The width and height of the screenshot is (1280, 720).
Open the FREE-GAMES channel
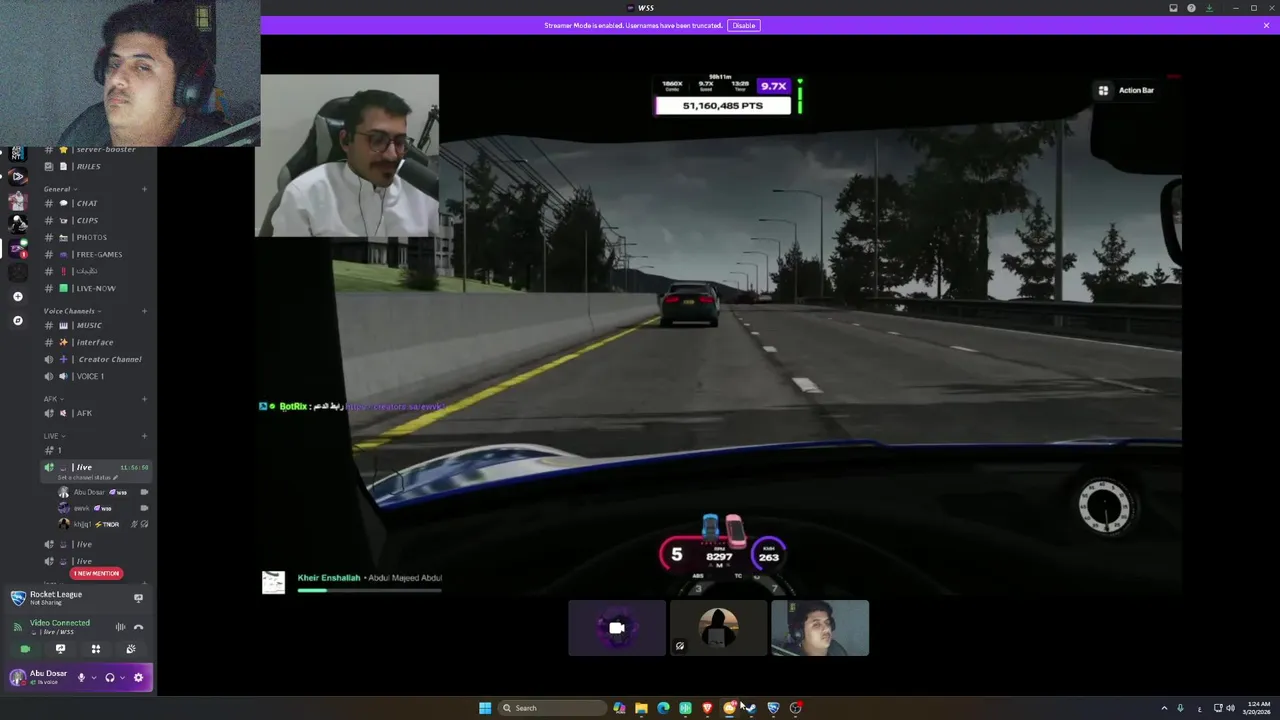[95, 254]
